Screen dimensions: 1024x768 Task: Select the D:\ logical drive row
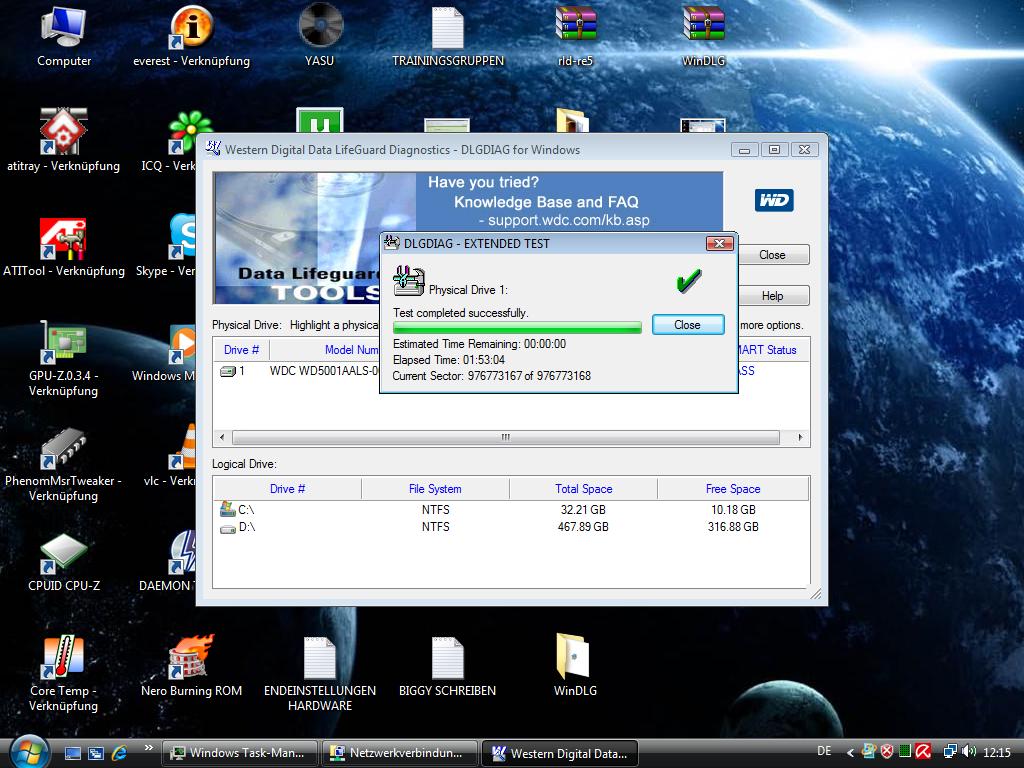(511, 526)
